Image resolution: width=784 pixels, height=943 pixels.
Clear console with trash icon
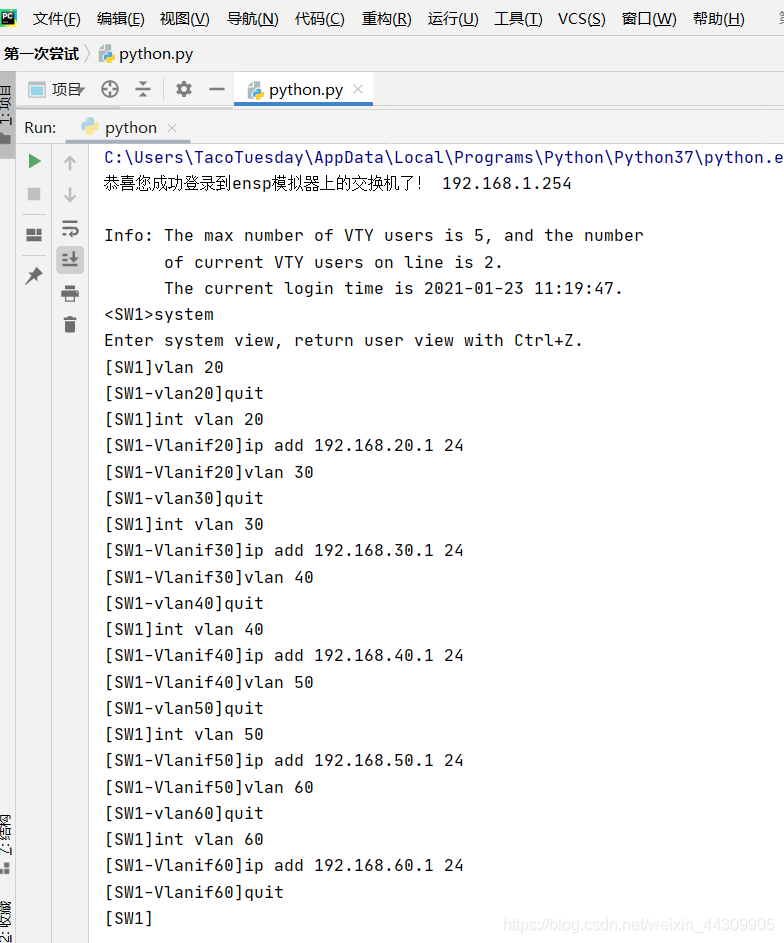70,325
